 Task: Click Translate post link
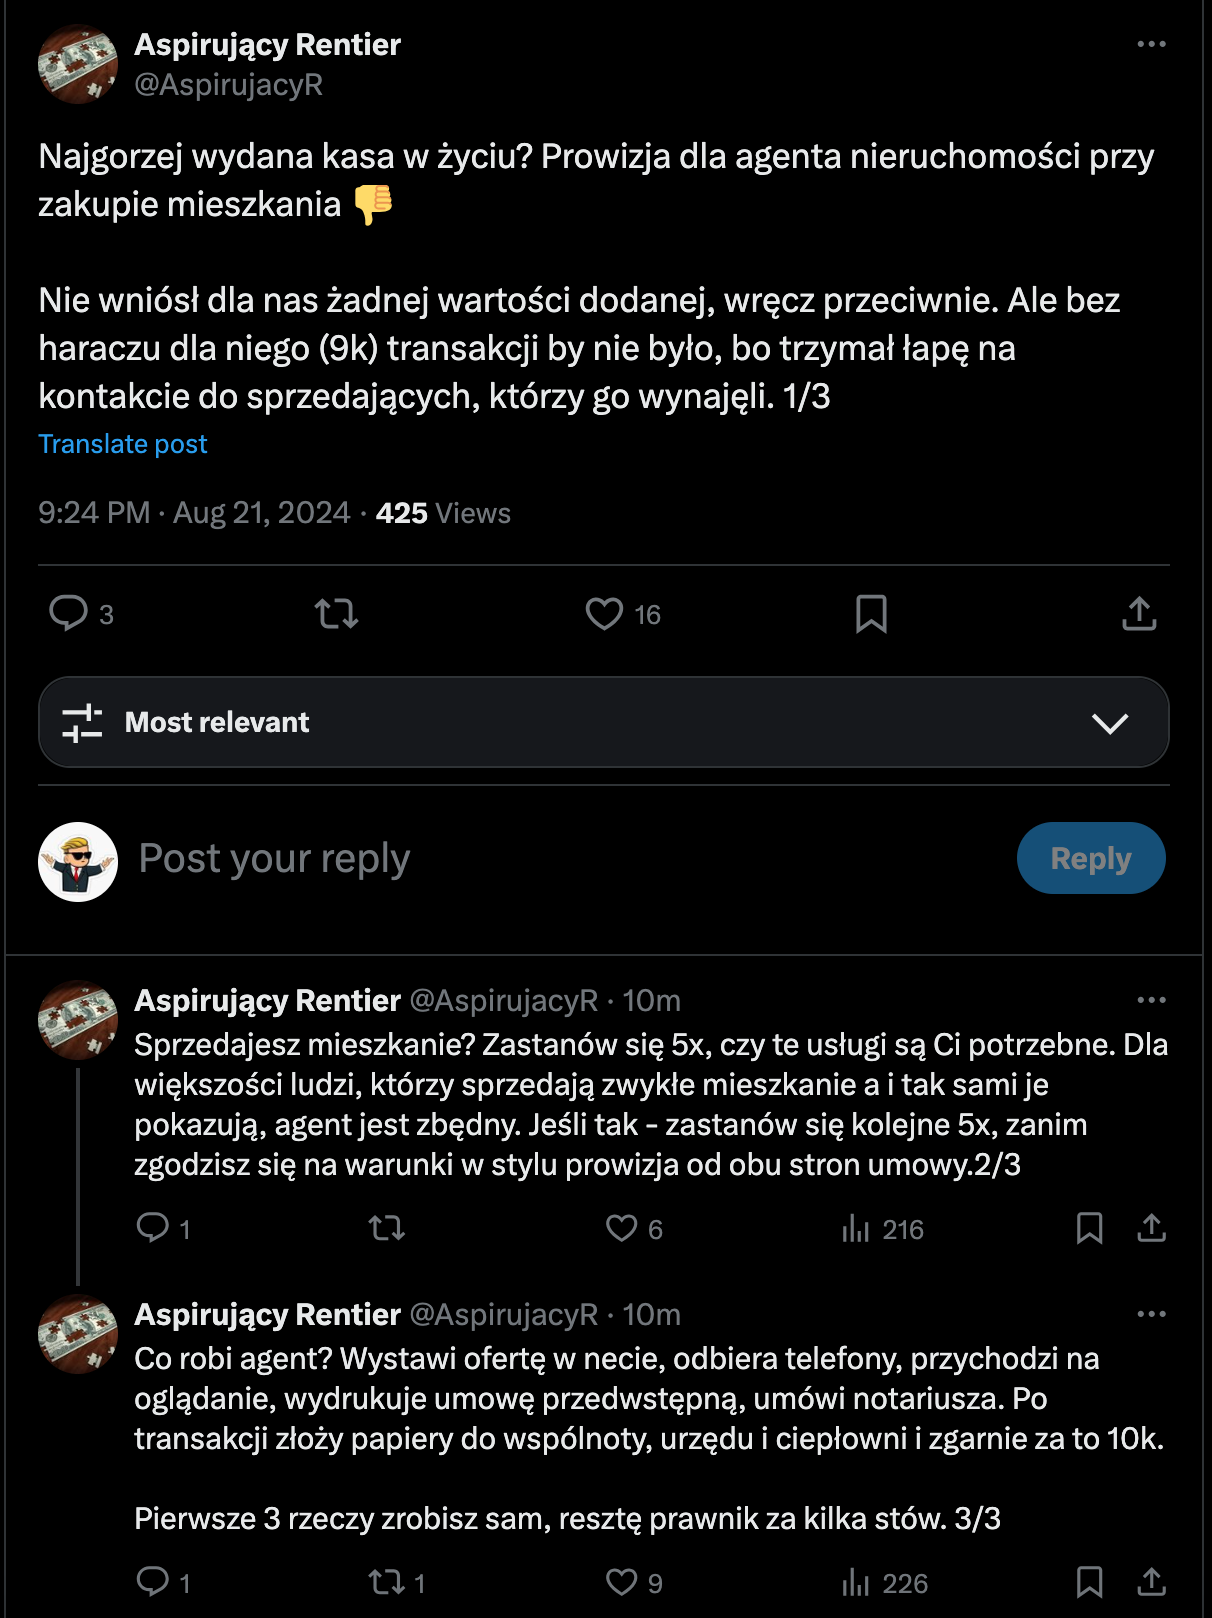click(x=123, y=444)
